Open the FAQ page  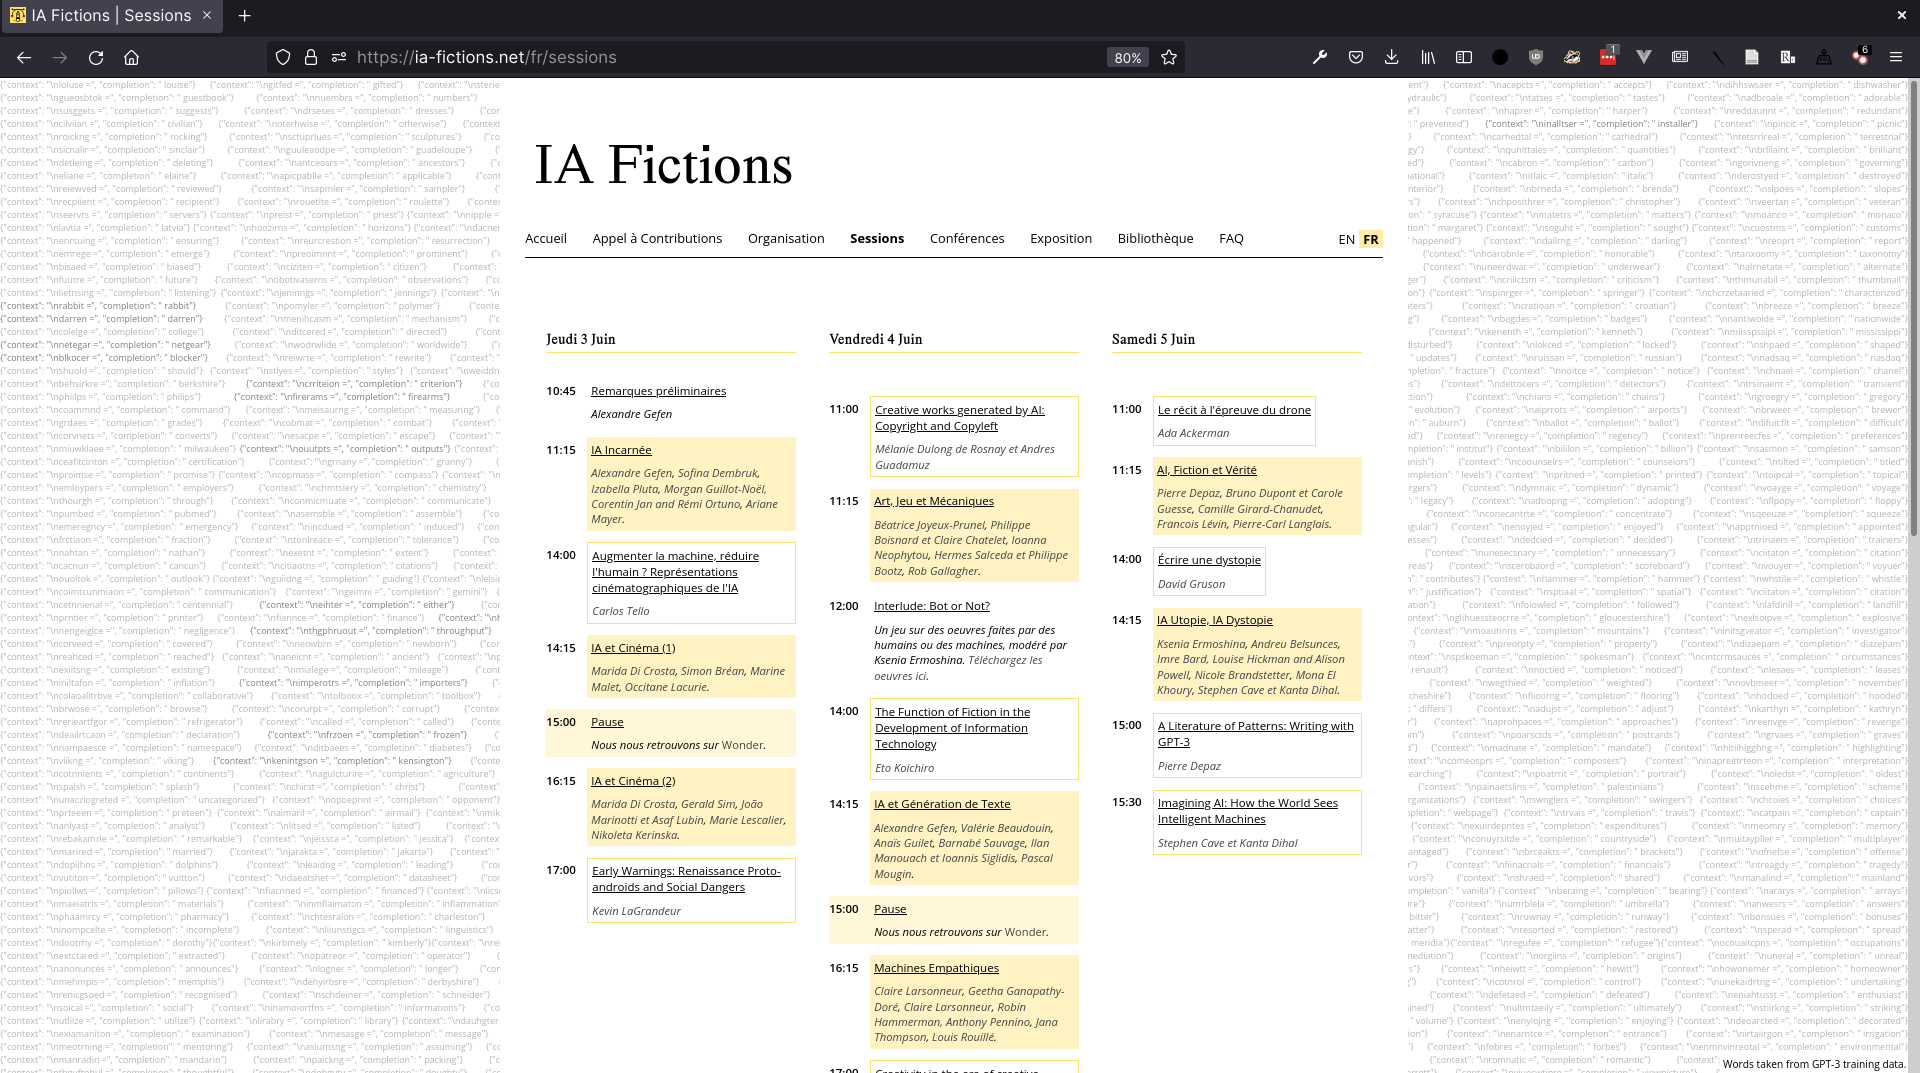(x=1231, y=238)
